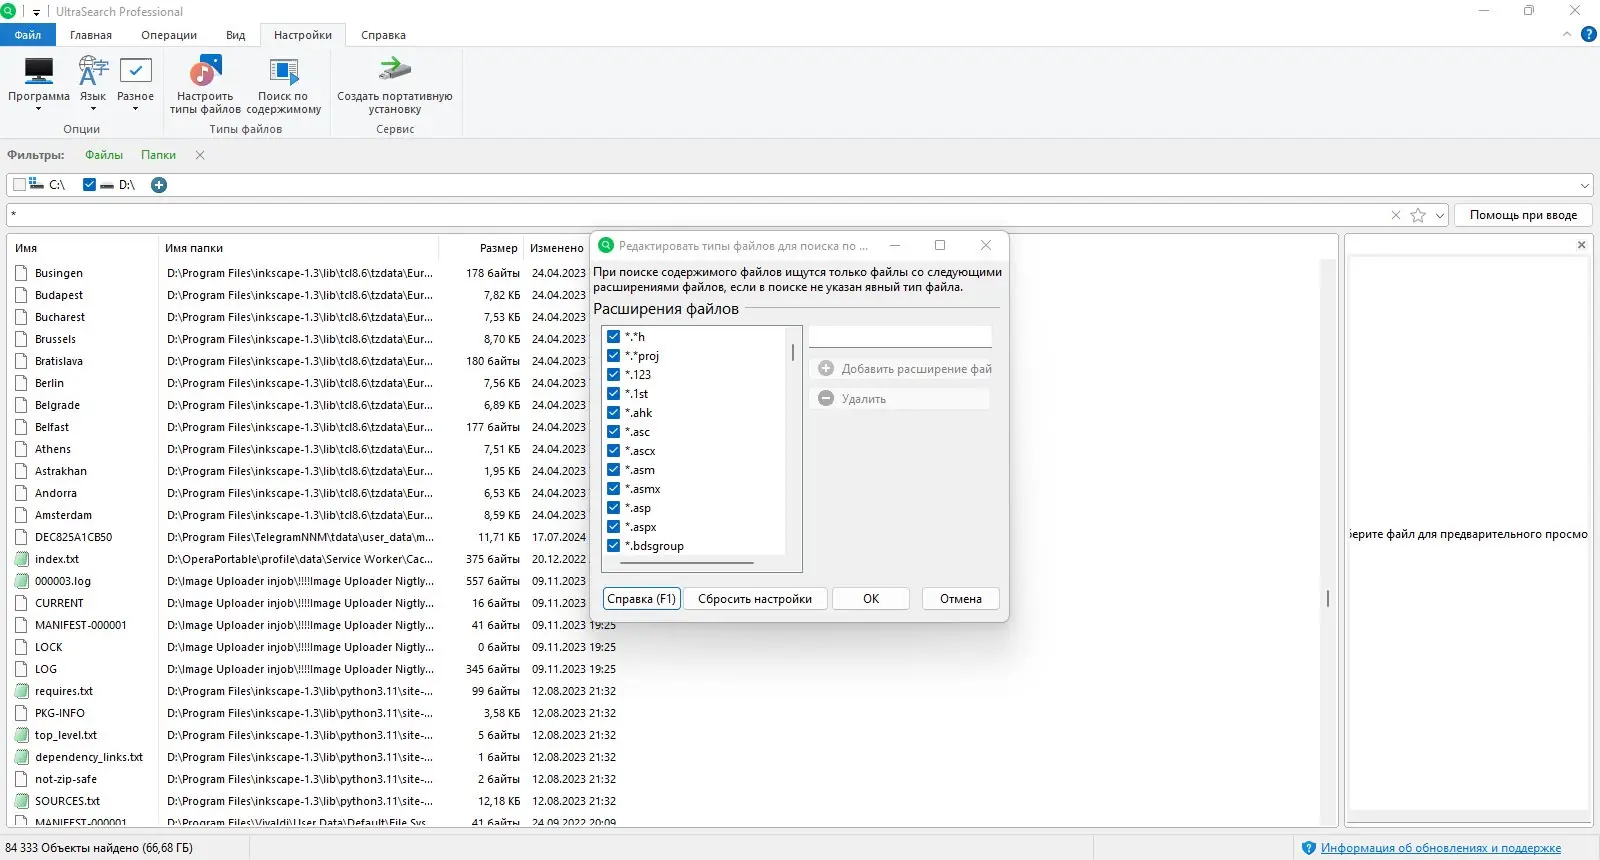Click the Сбросить настройки button
The image size is (1600, 860).
[x=755, y=599]
